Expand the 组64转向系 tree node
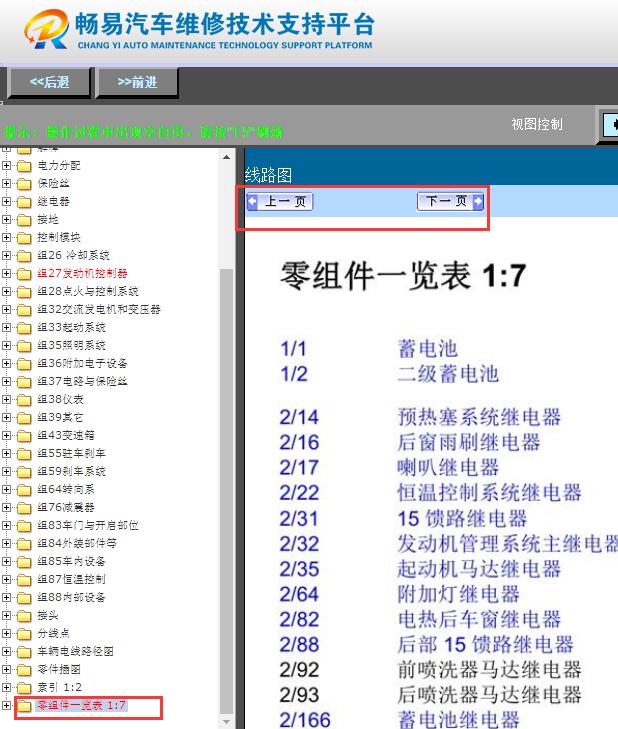 point(6,490)
